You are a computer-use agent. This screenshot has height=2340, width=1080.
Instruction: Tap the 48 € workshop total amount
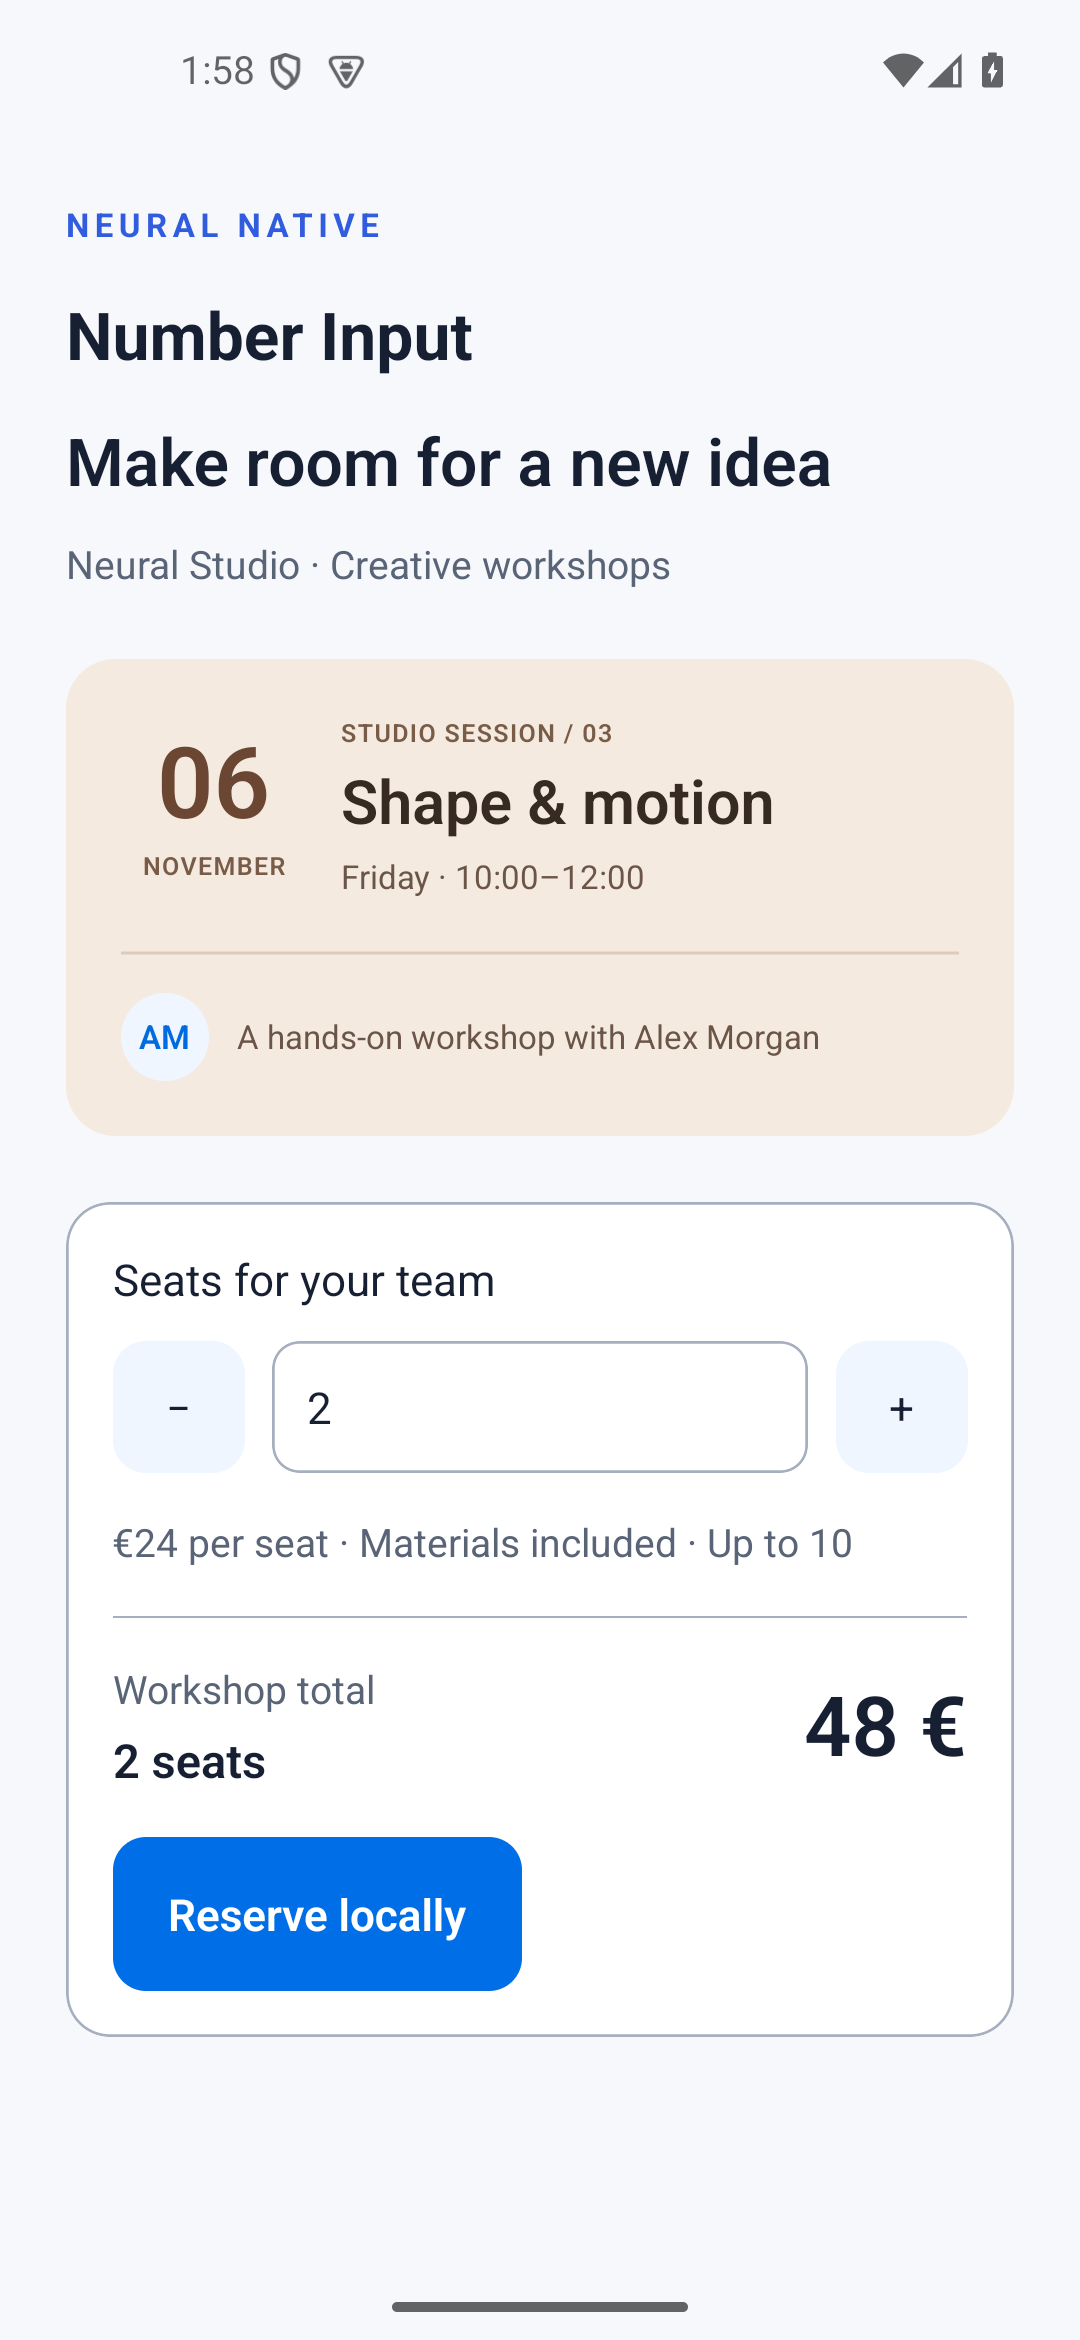885,1726
